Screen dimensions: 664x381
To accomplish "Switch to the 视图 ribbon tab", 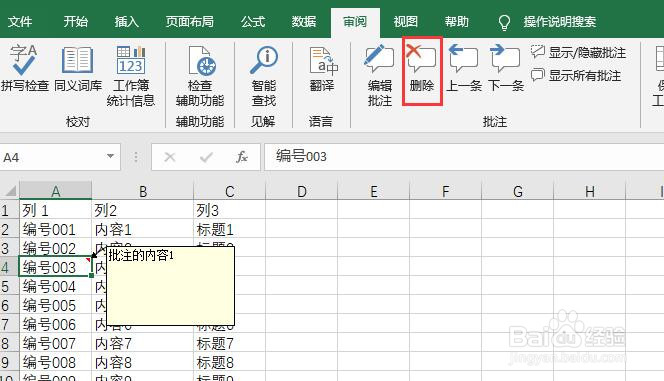I will pyautogui.click(x=405, y=21).
